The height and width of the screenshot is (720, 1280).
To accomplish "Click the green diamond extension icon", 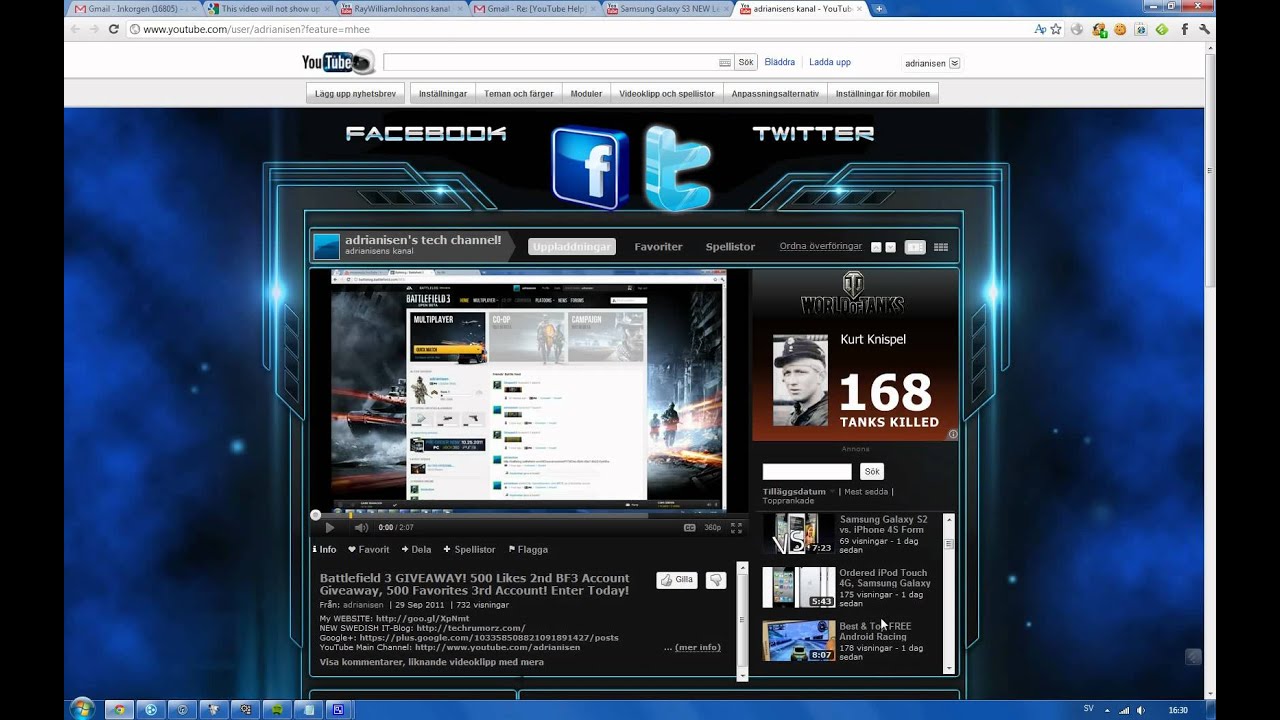I will 1162,29.
